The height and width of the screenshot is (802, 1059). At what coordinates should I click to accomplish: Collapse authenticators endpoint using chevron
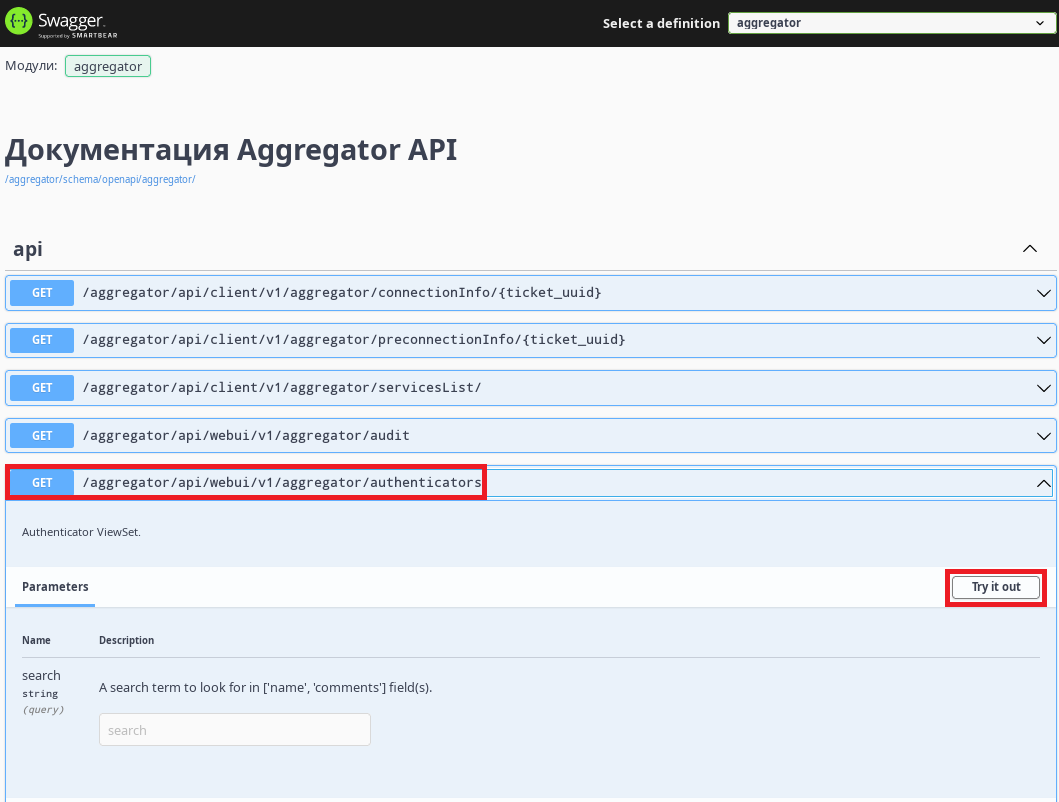click(1043, 483)
